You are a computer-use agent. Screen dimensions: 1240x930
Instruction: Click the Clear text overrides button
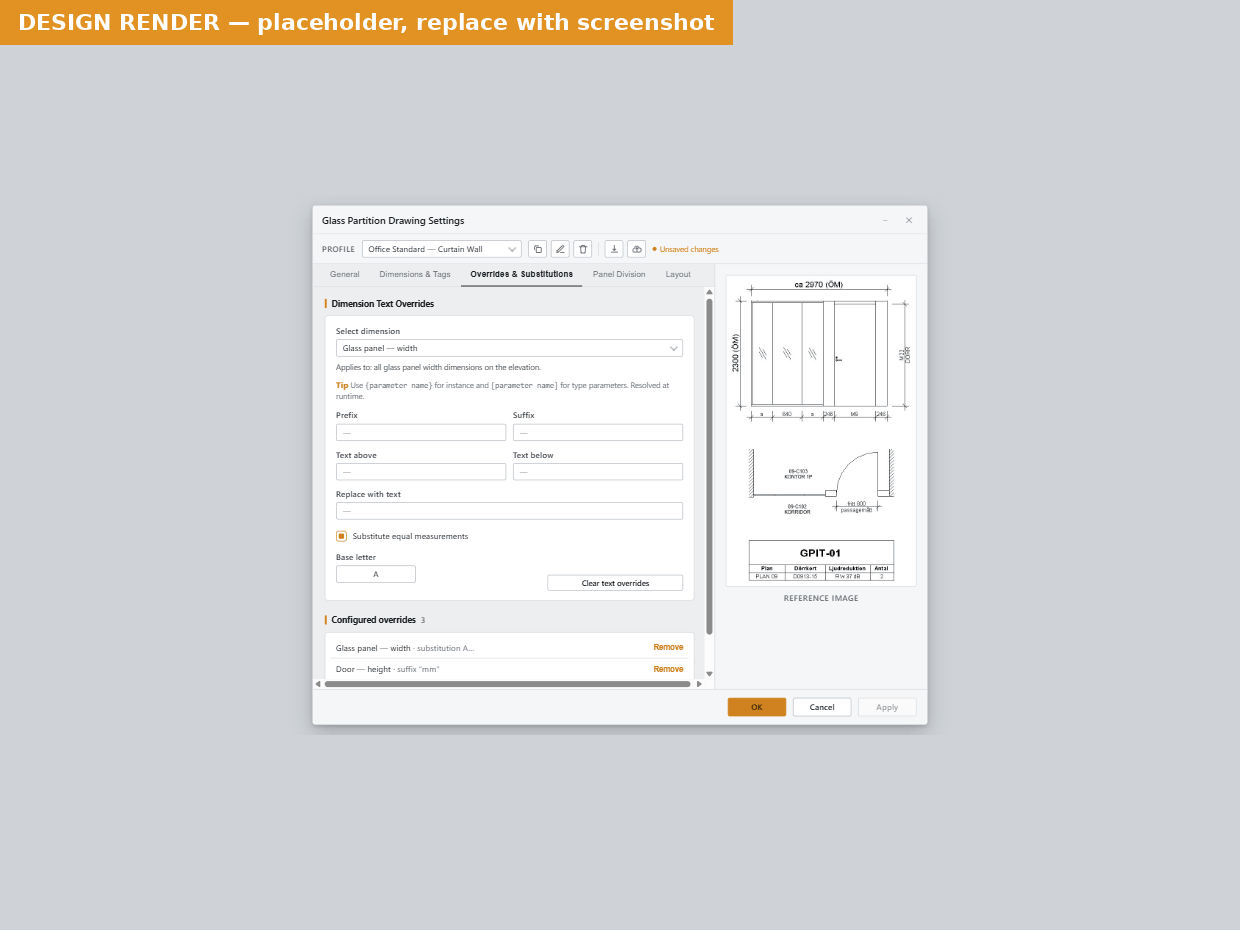tap(615, 583)
